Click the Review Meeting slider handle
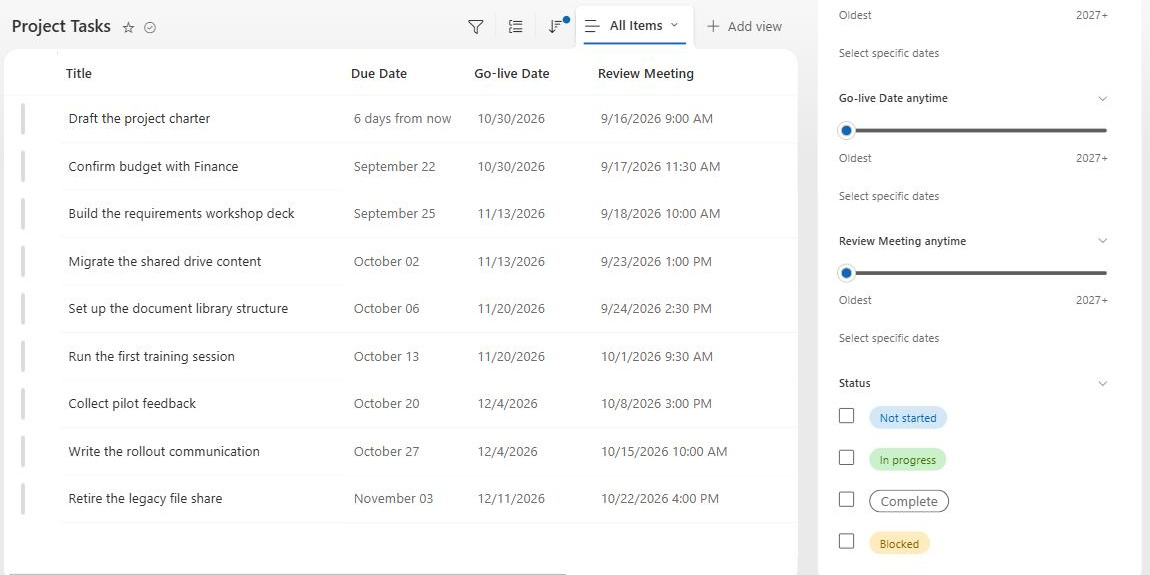The height and width of the screenshot is (575, 1150). [846, 274]
